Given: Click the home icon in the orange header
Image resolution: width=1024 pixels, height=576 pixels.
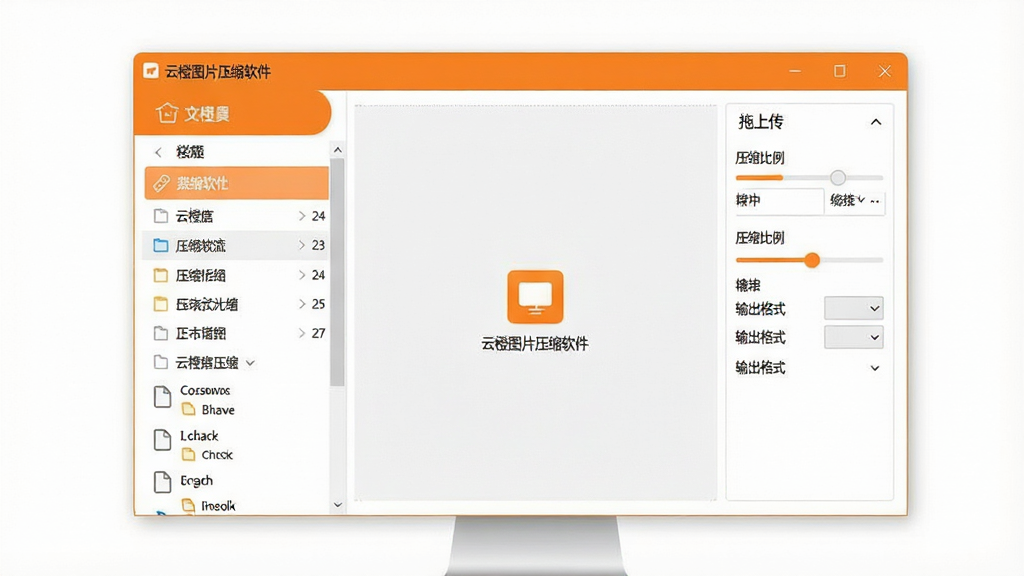Looking at the screenshot, I should coord(167,113).
